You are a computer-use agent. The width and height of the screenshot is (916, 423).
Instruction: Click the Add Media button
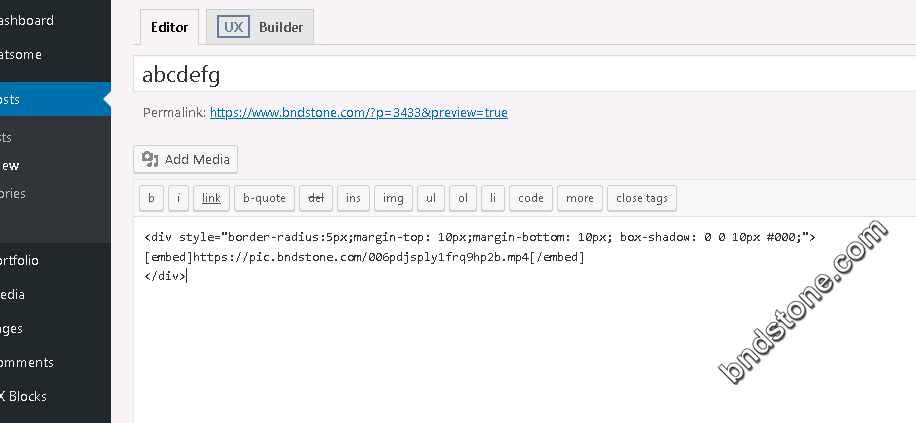coord(186,159)
